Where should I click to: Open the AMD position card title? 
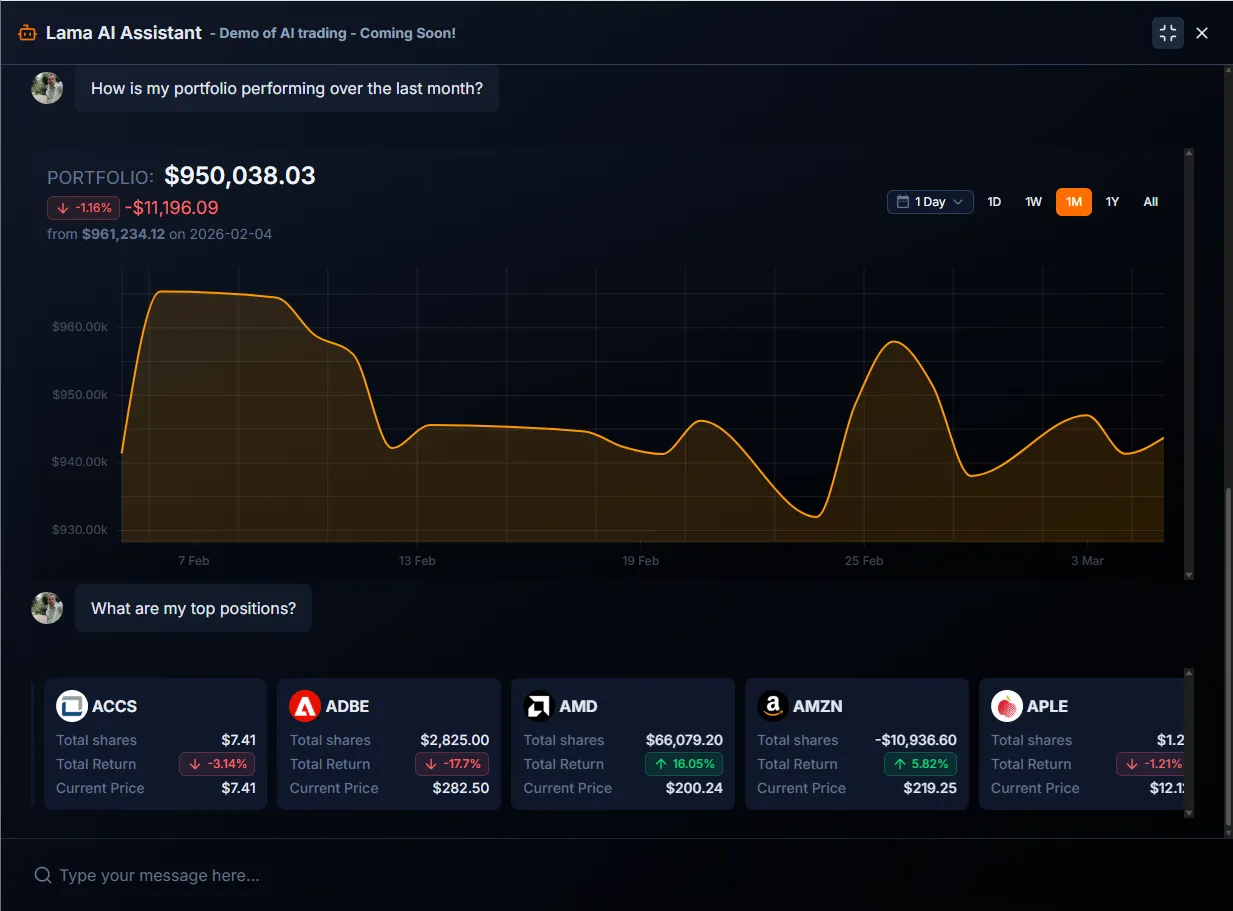click(x=578, y=706)
